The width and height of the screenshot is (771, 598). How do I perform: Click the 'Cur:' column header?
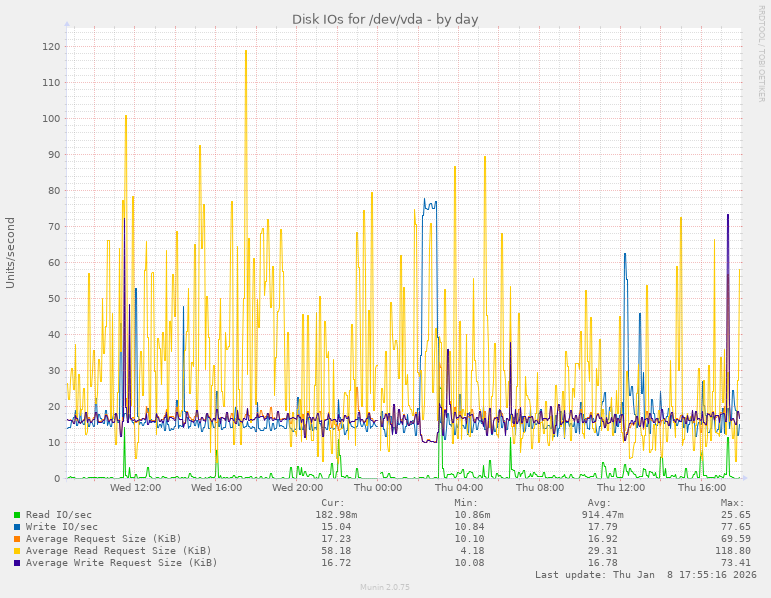(333, 503)
